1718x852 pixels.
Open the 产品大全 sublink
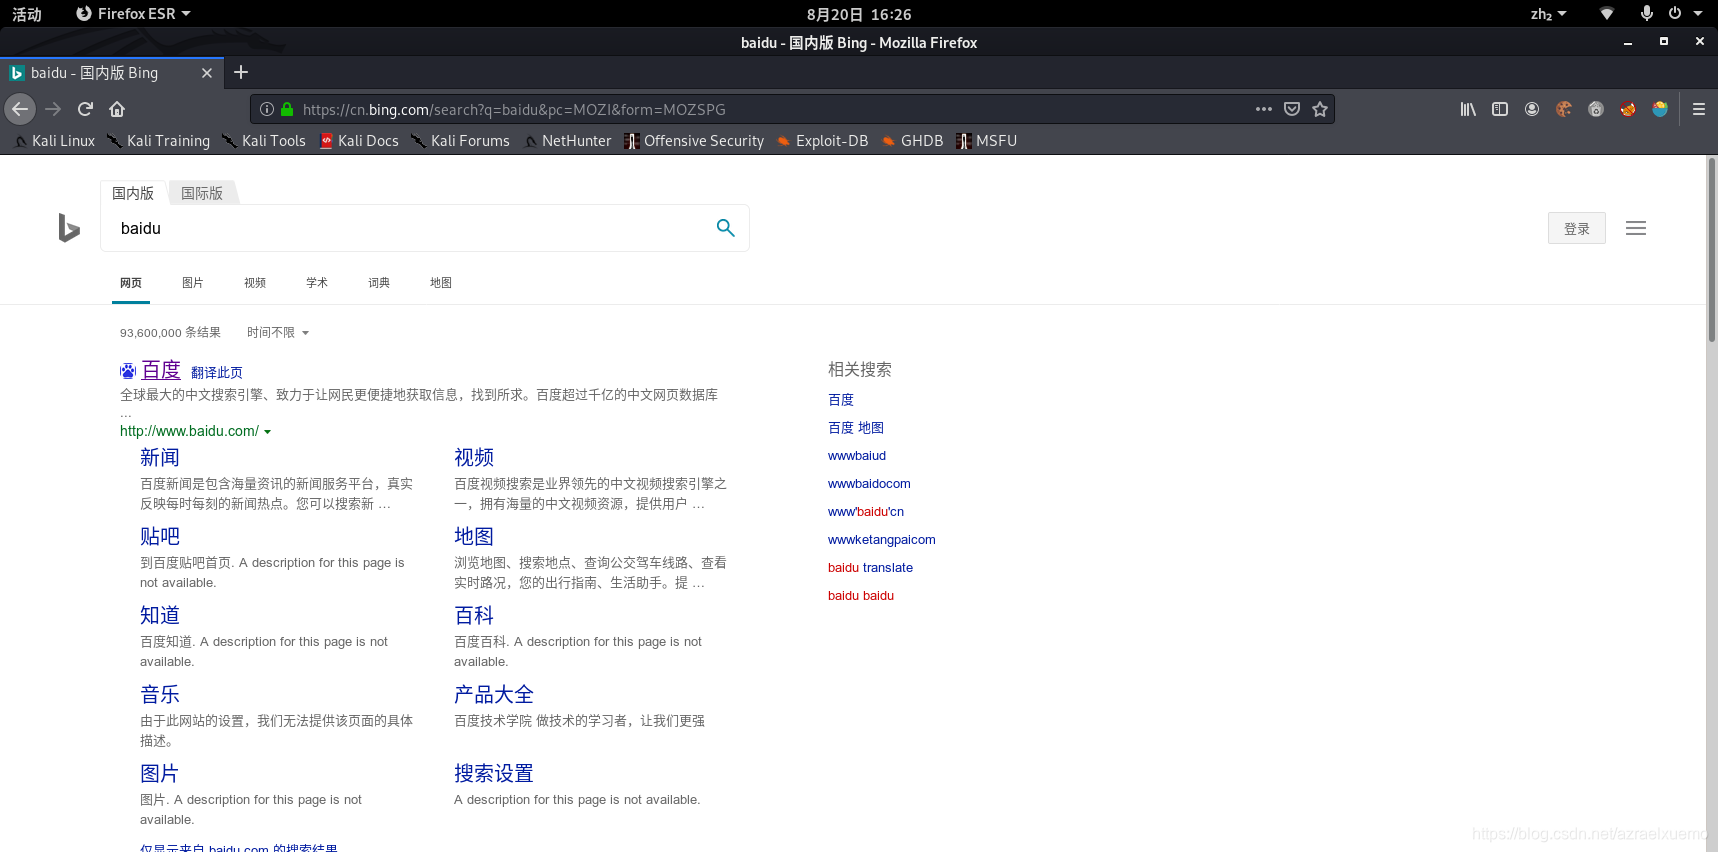(494, 694)
